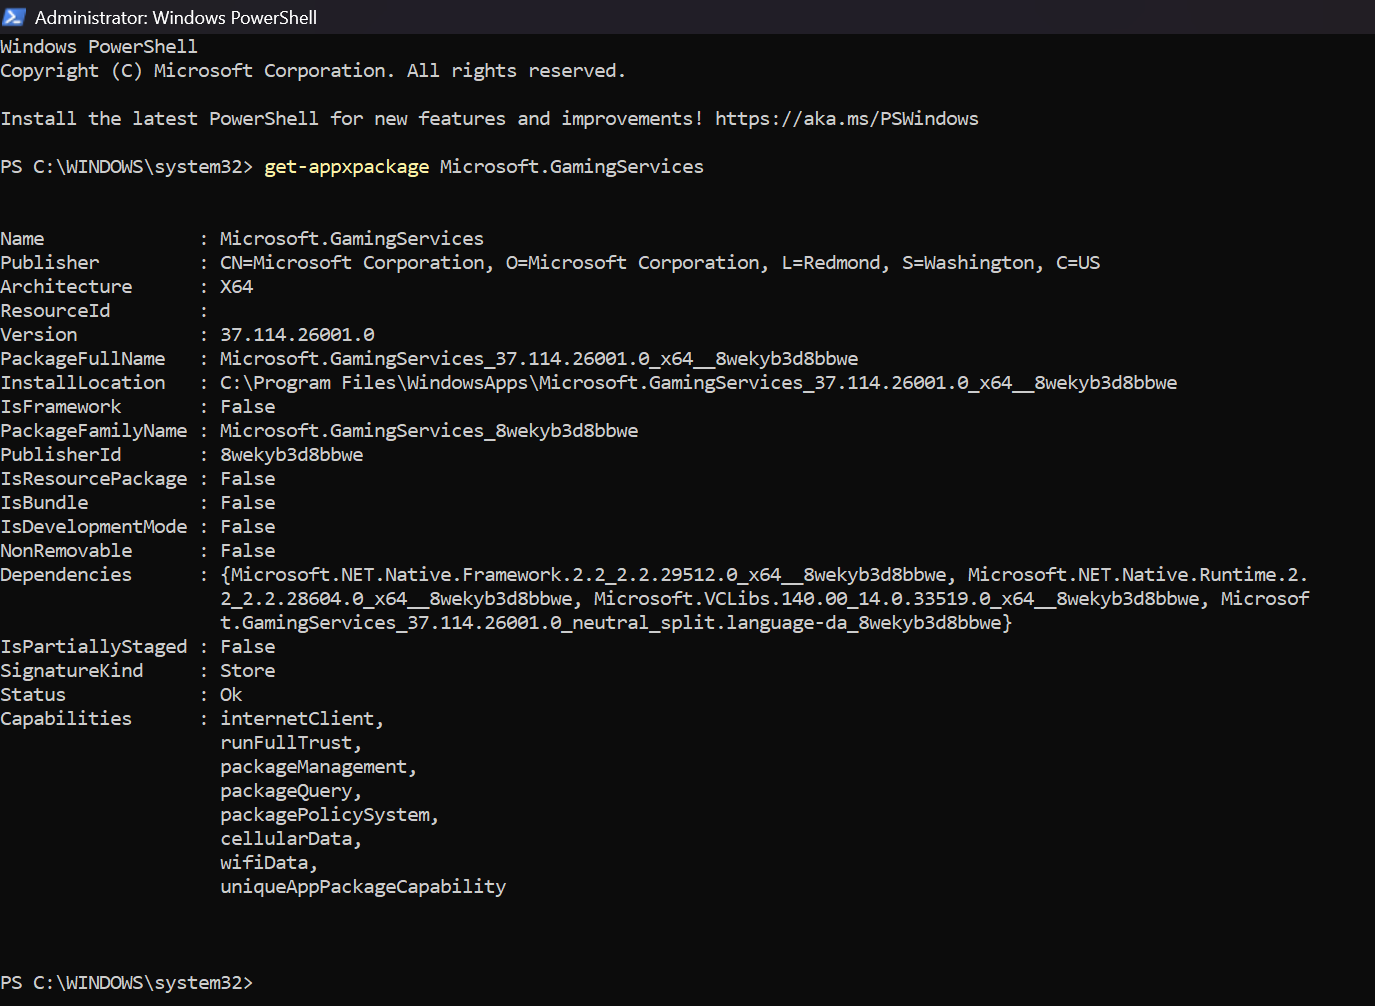Click the Name value 'Microsoft.GamingServices'
This screenshot has height=1006, width=1375.
[352, 239]
